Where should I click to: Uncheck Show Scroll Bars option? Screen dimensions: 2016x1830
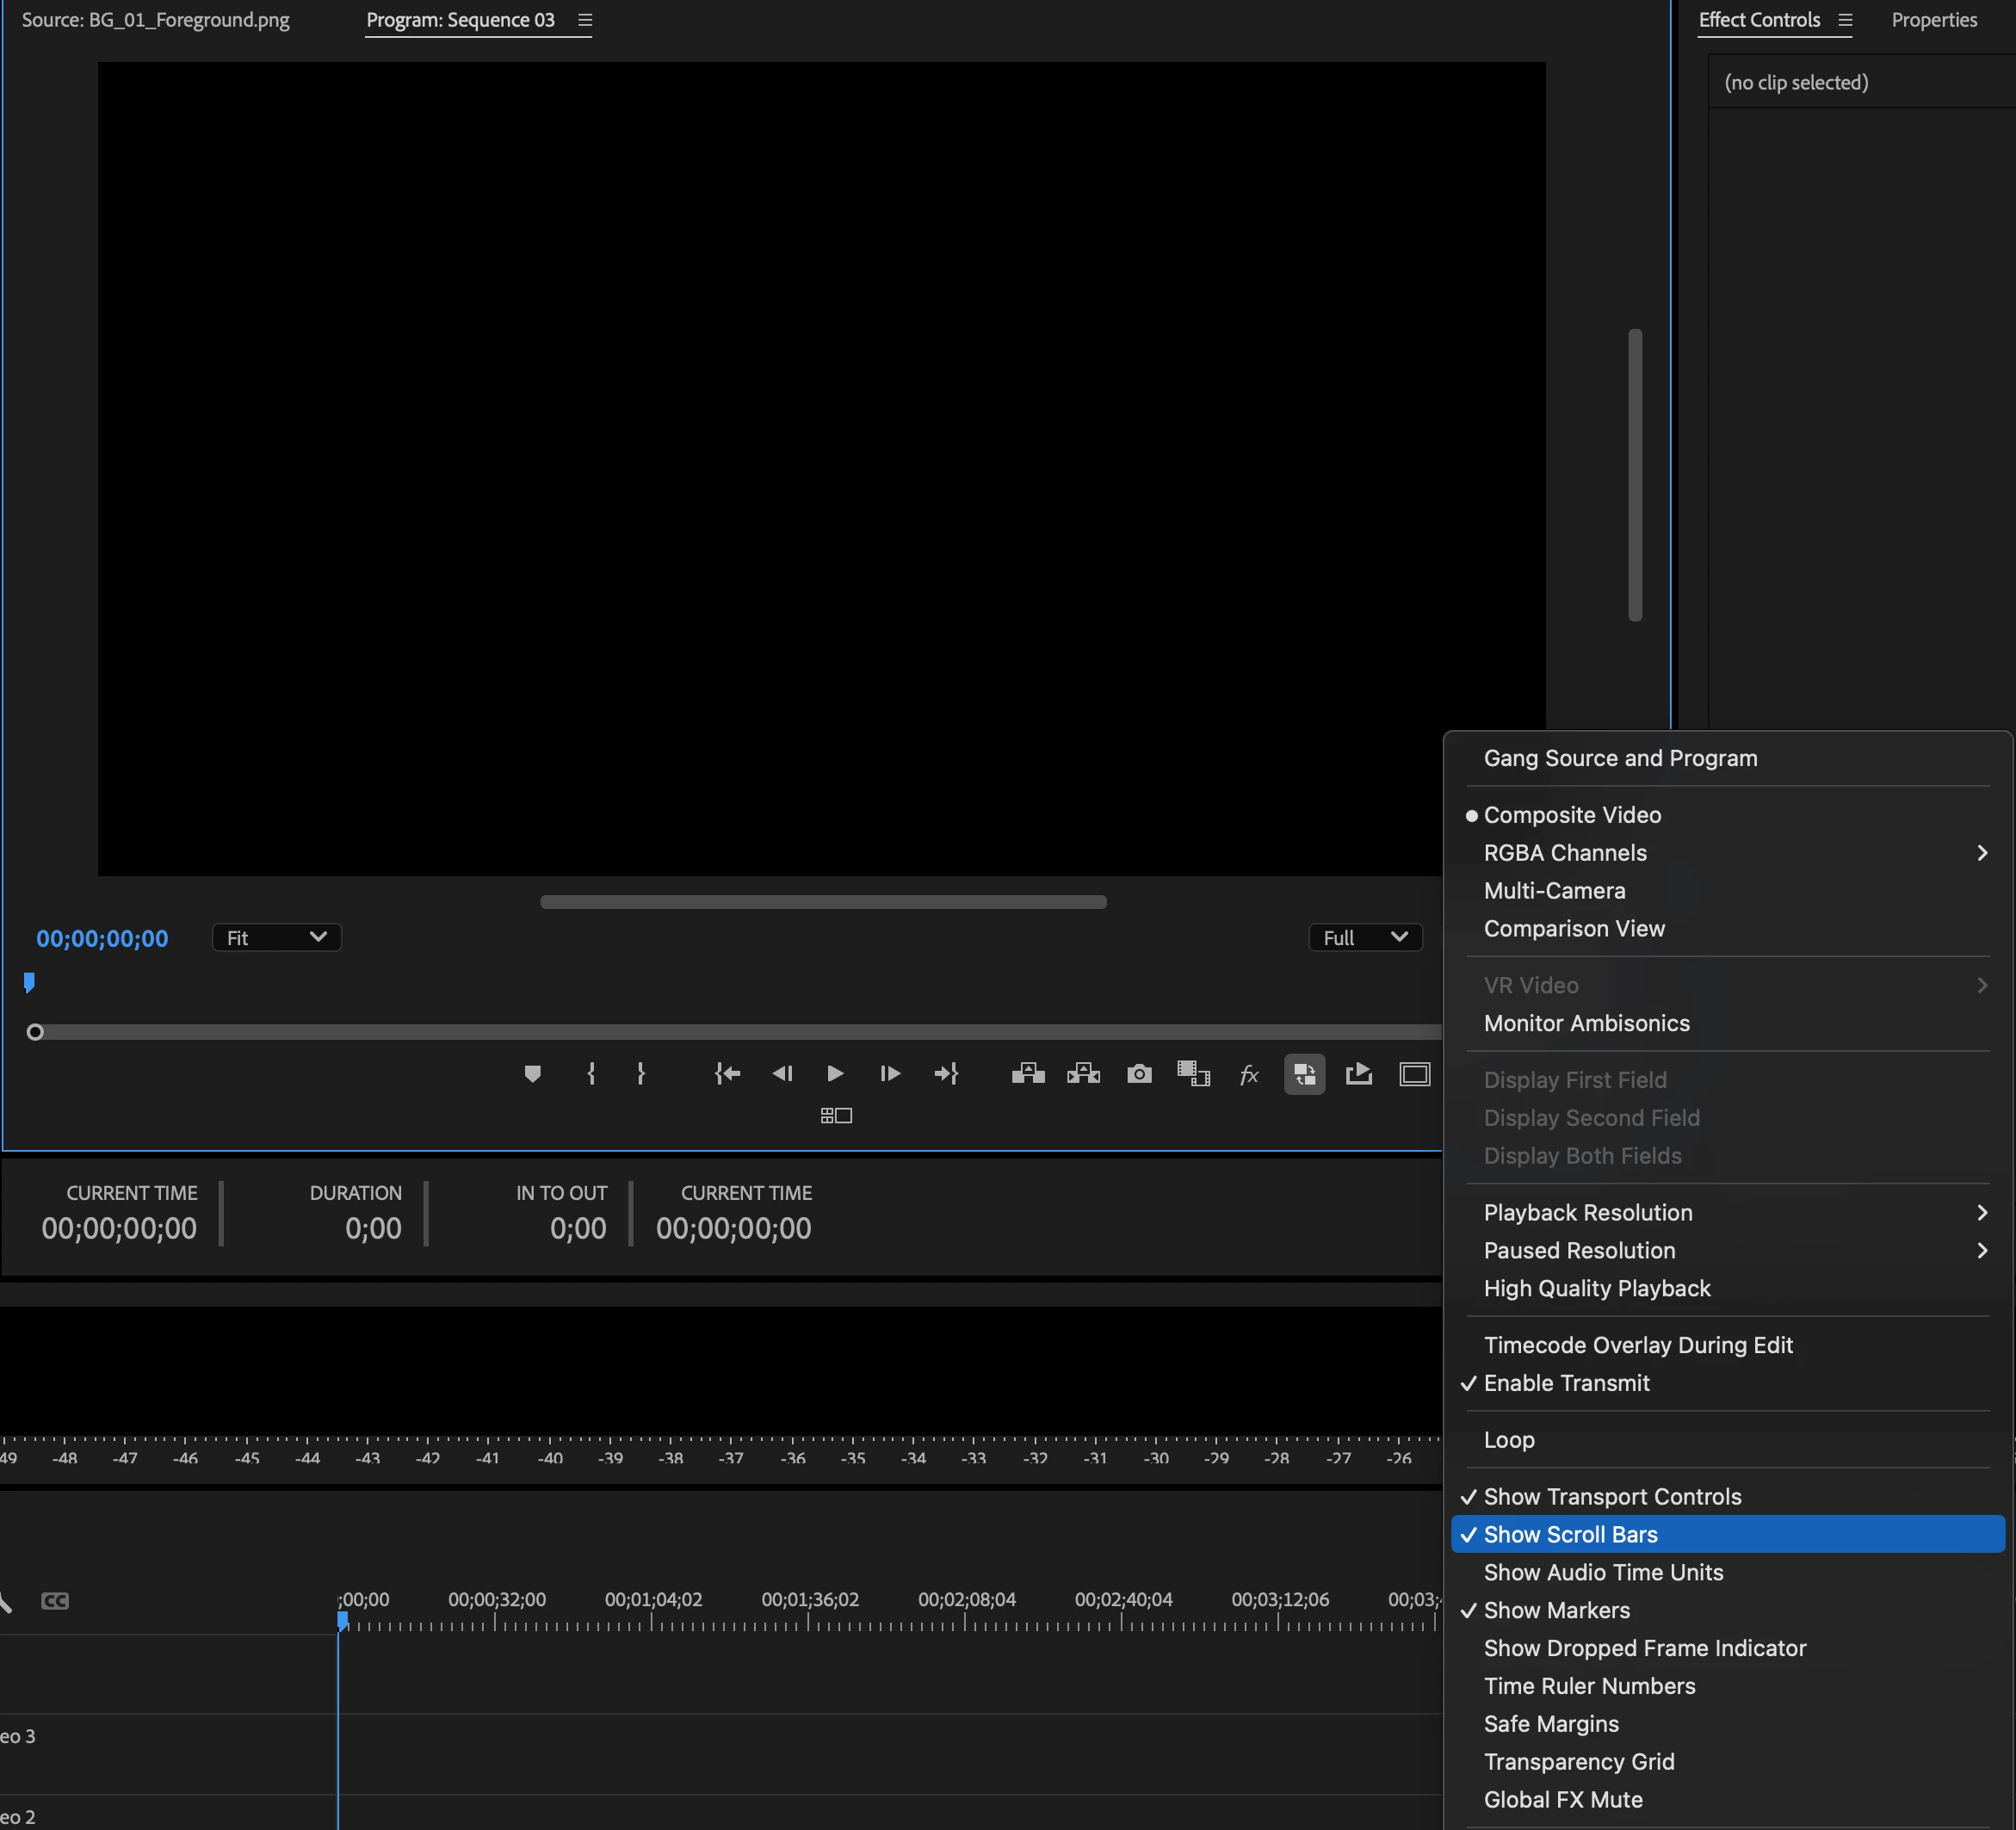pyautogui.click(x=1570, y=1534)
